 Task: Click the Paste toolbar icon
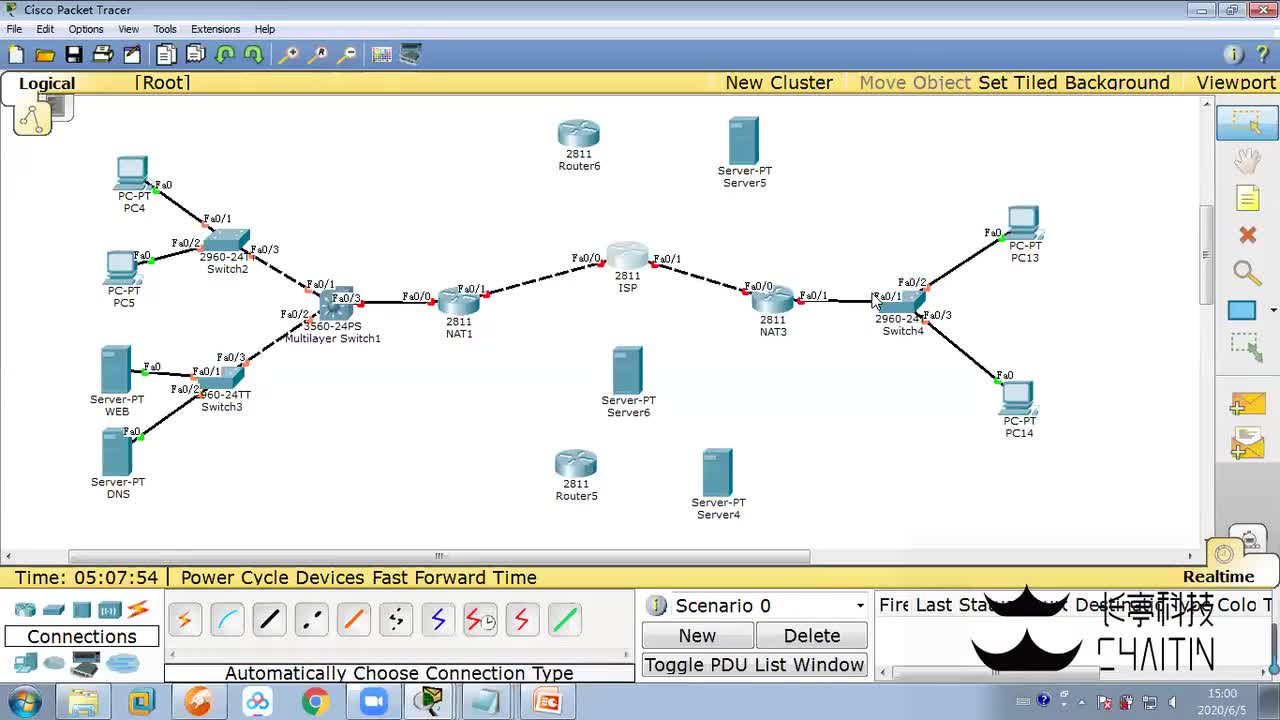[196, 55]
